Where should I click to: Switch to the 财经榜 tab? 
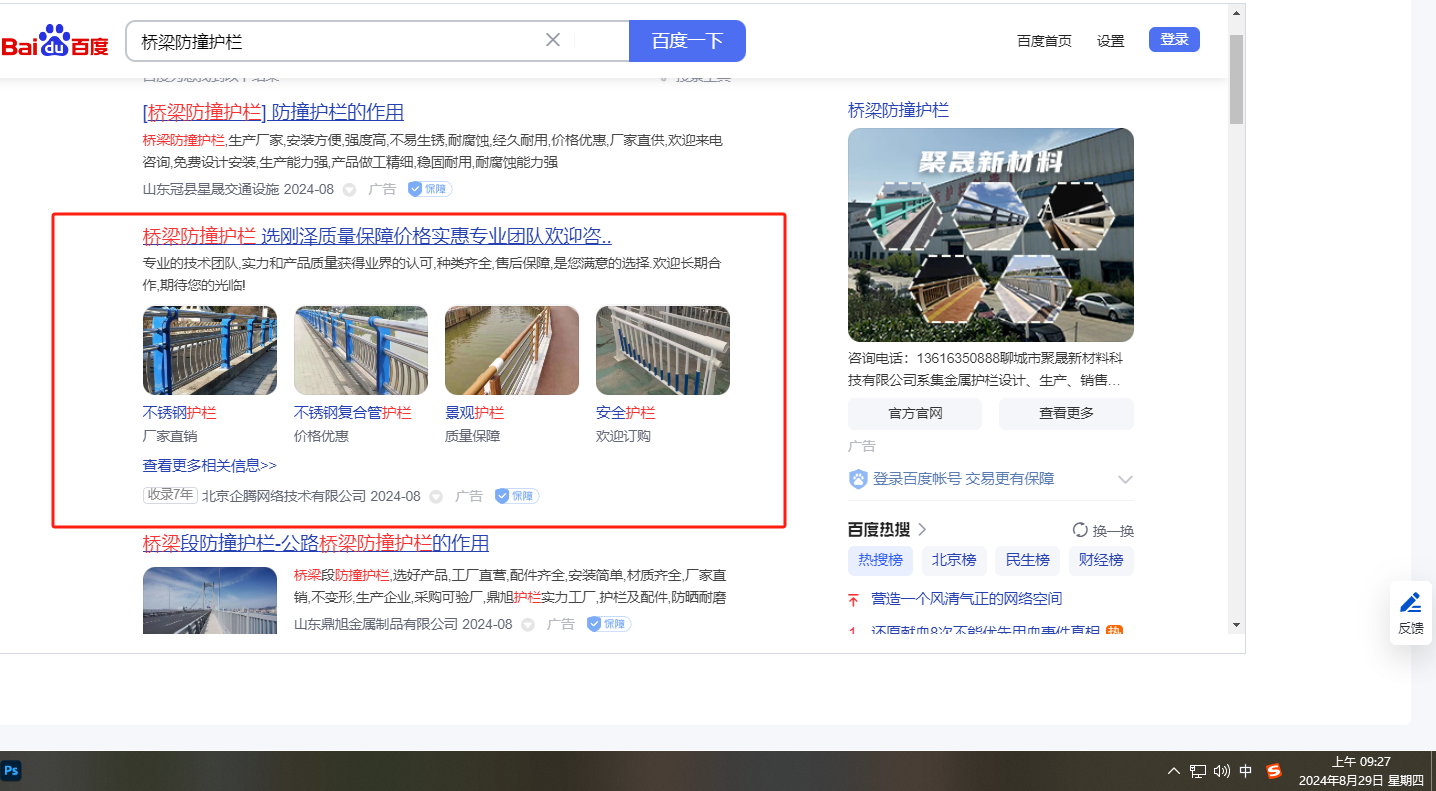pyautogui.click(x=1102, y=560)
